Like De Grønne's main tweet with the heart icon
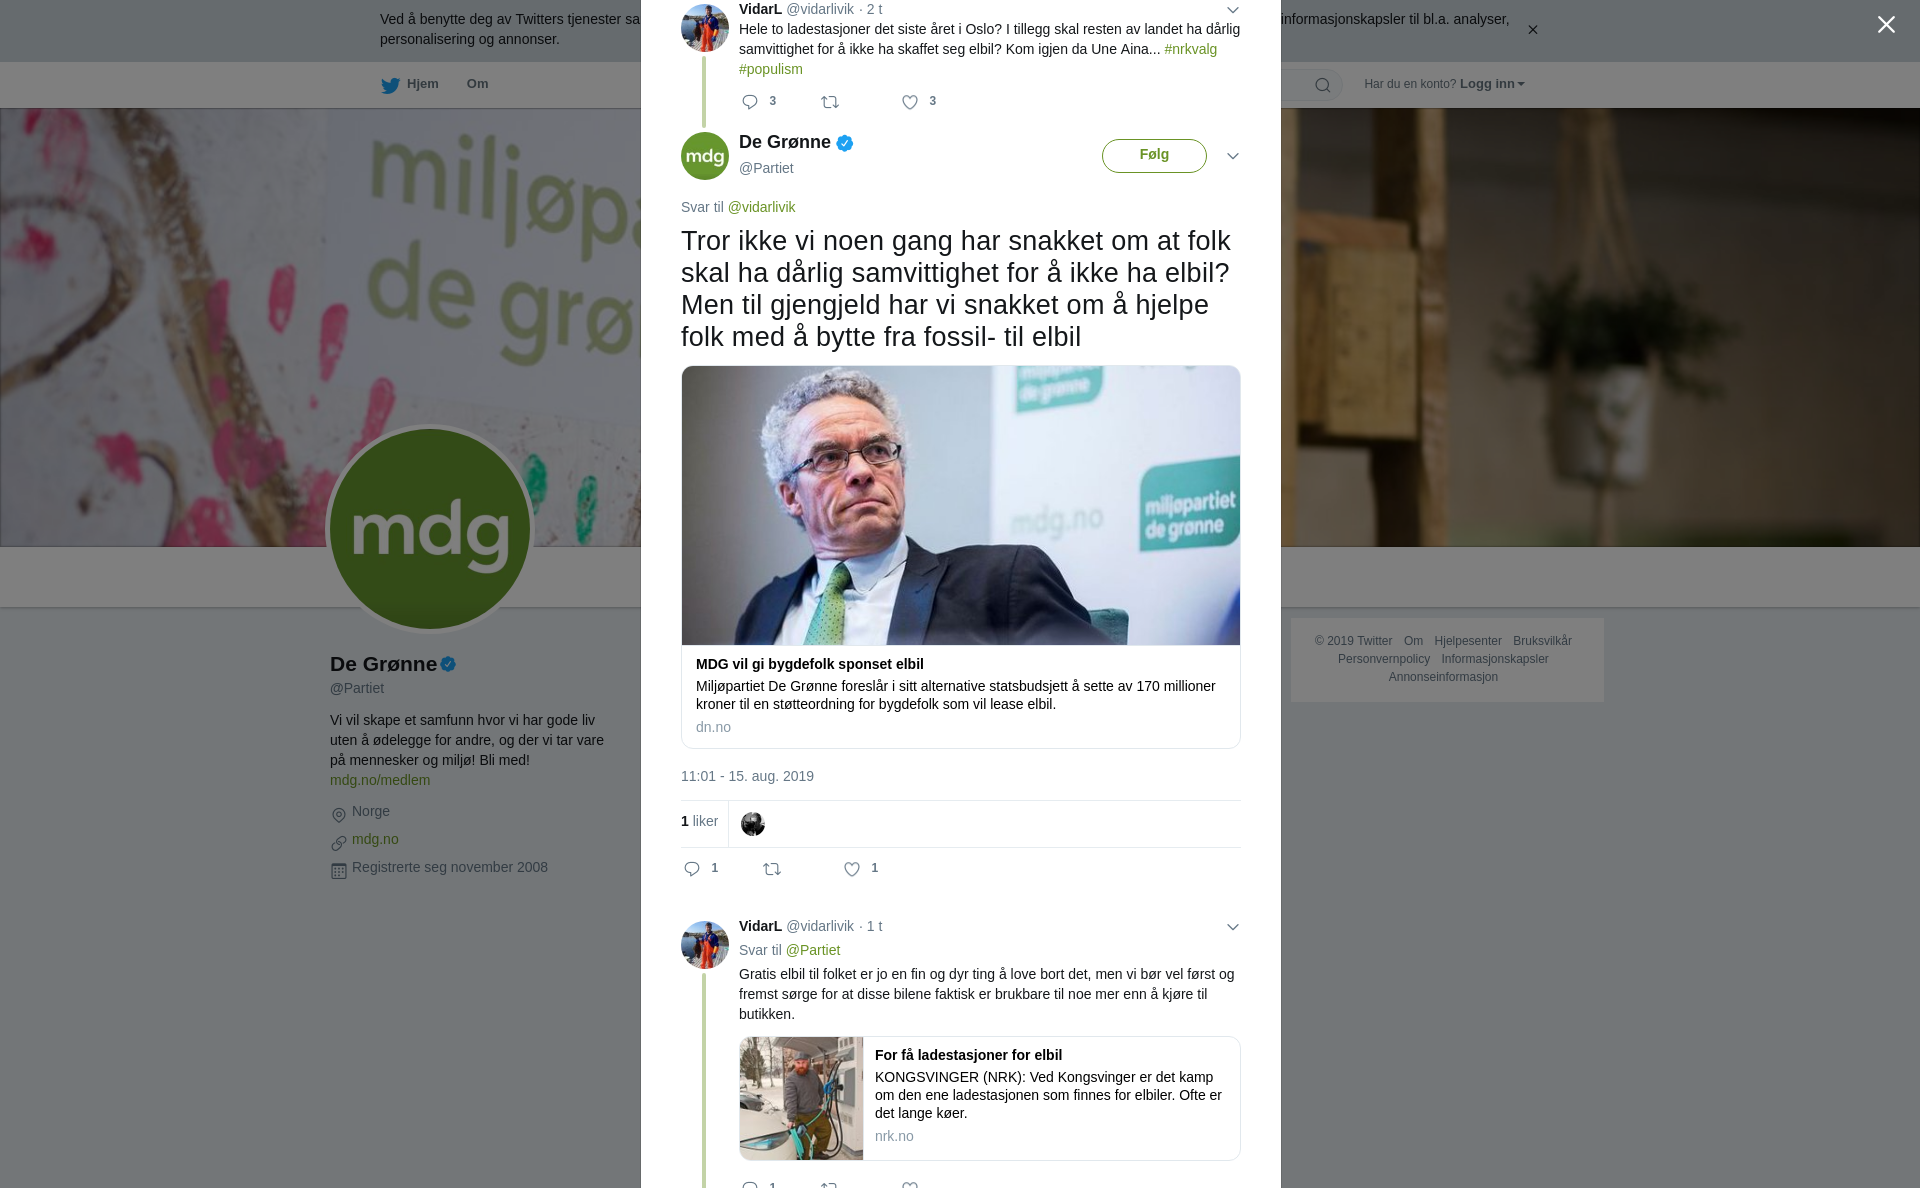Viewport: 1920px width, 1188px height. click(x=852, y=869)
